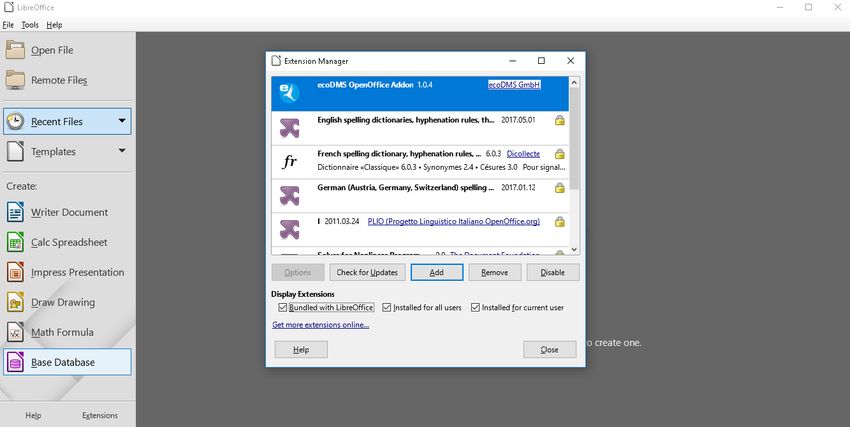
Task: Click the Writer Document icon
Action: [x=15, y=212]
